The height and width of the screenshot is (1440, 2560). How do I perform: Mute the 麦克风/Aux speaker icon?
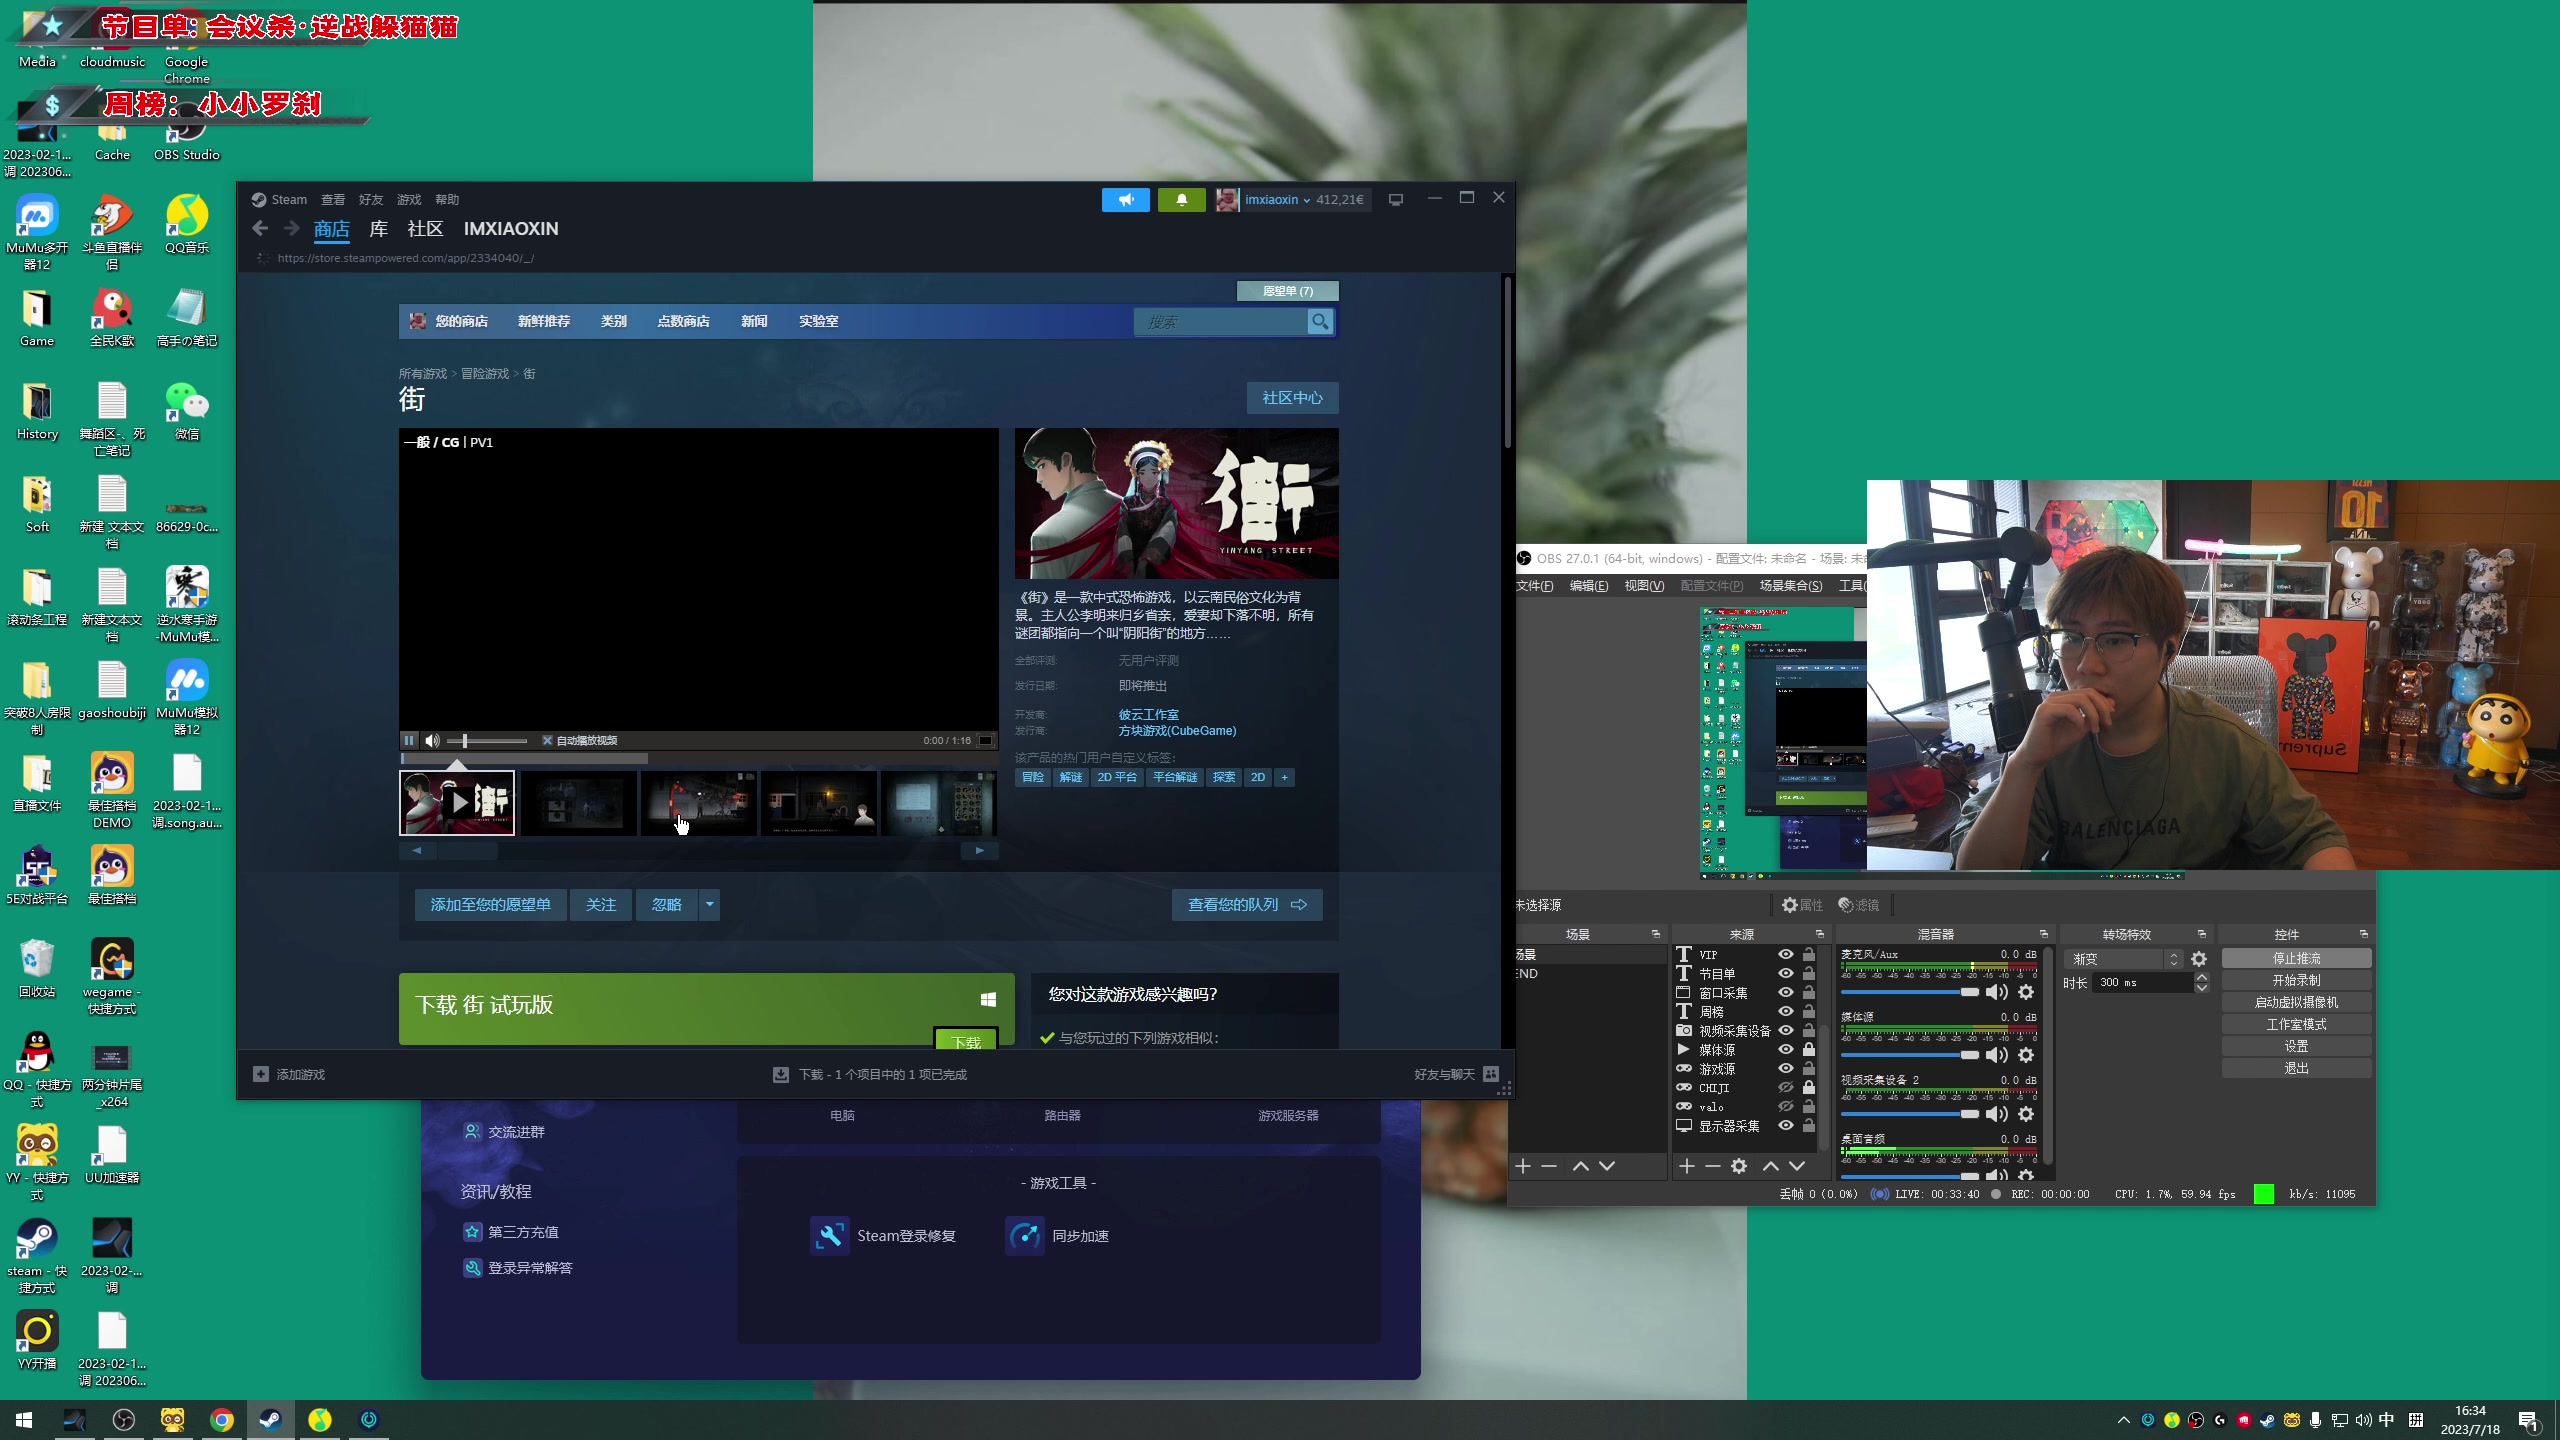(1996, 992)
